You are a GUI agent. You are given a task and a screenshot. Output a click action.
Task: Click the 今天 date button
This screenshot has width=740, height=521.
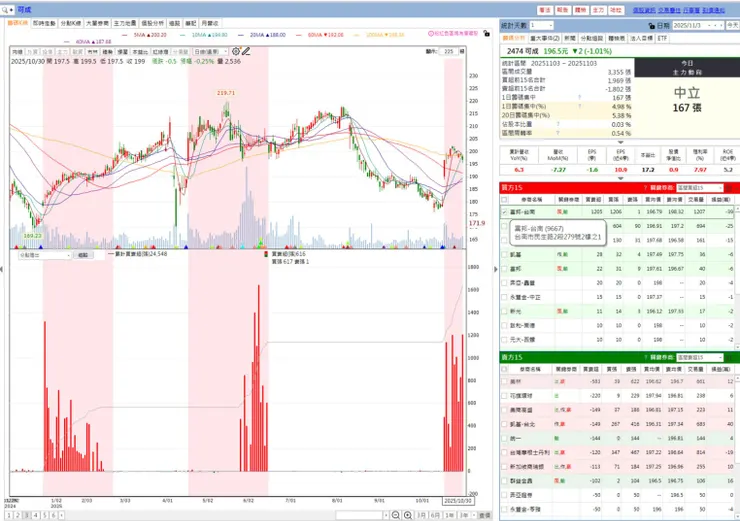click(x=732, y=25)
